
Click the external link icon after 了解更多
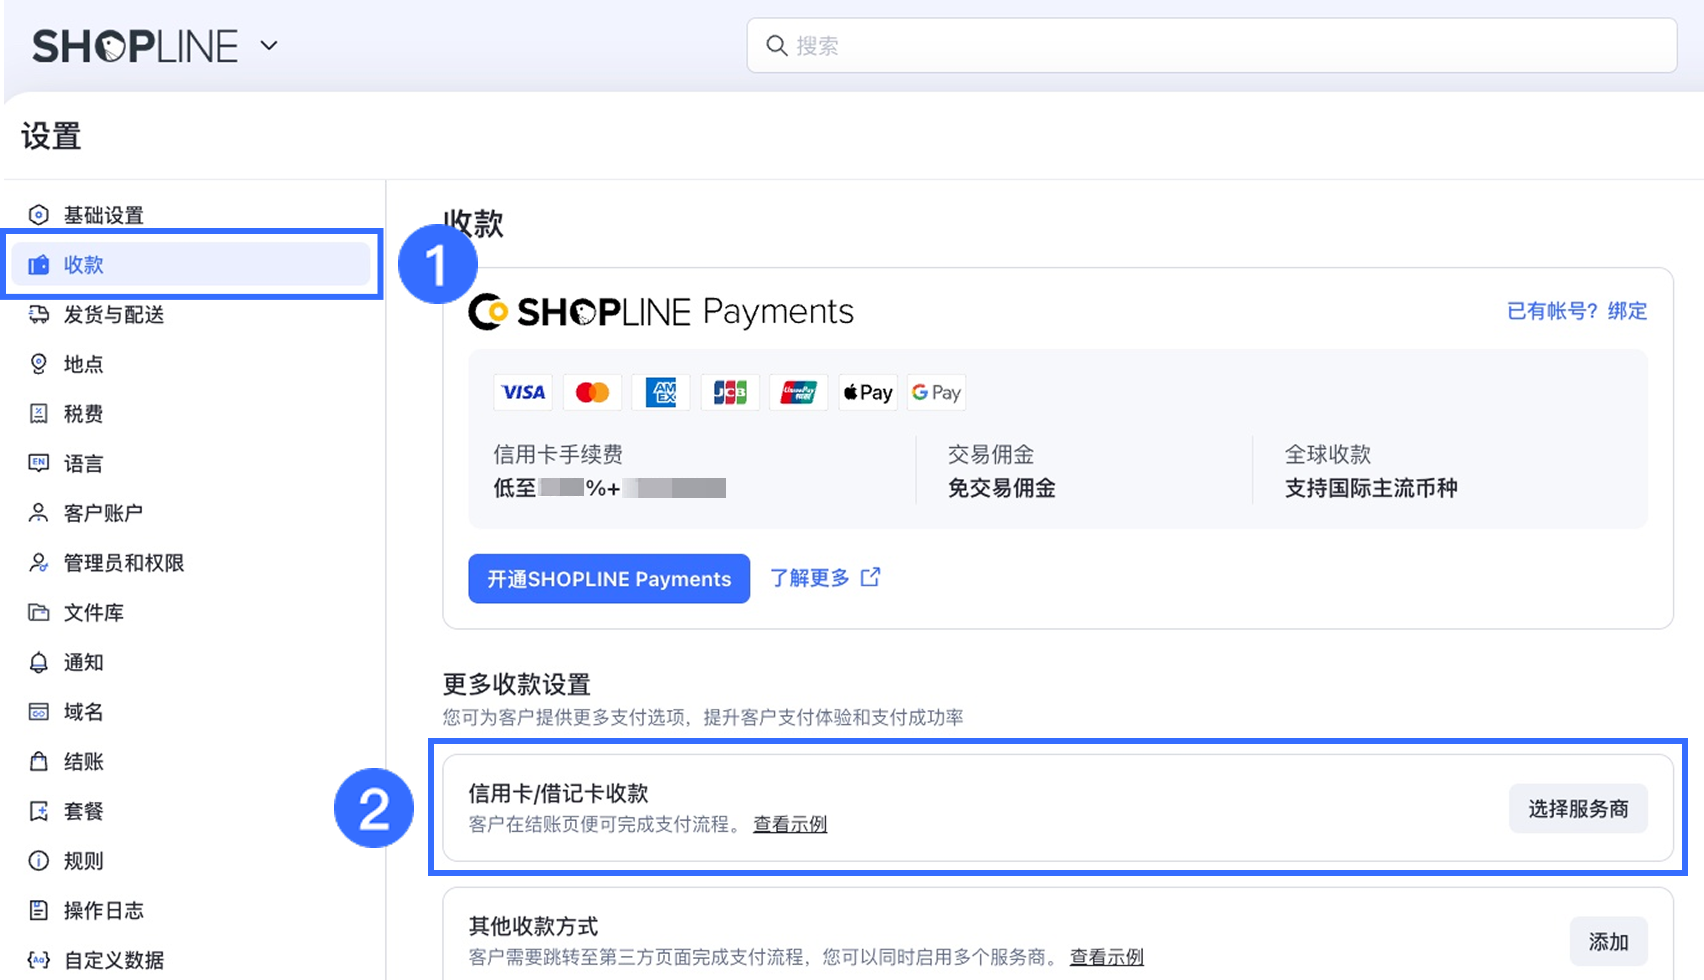[x=870, y=578]
